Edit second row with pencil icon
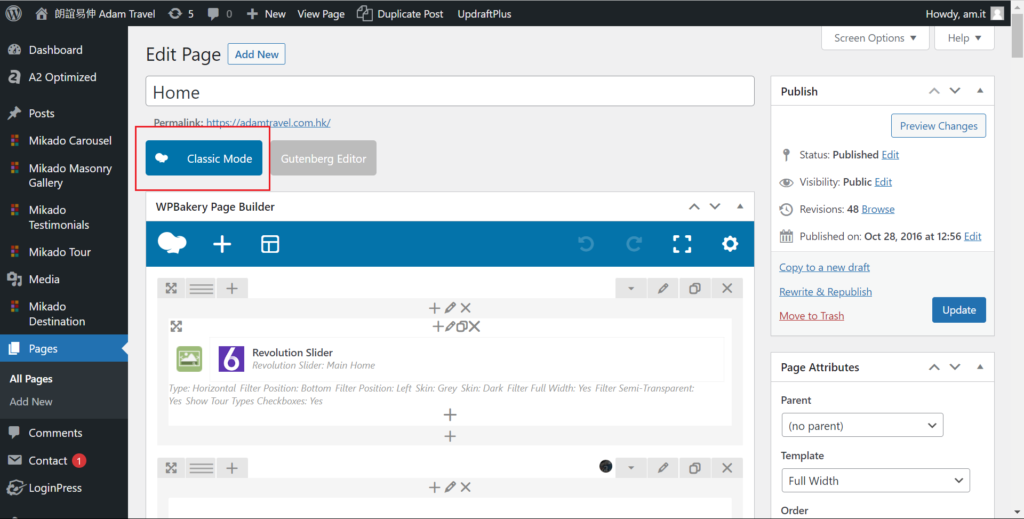Screen dimensions: 1024x519 pyautogui.click(x=663, y=467)
